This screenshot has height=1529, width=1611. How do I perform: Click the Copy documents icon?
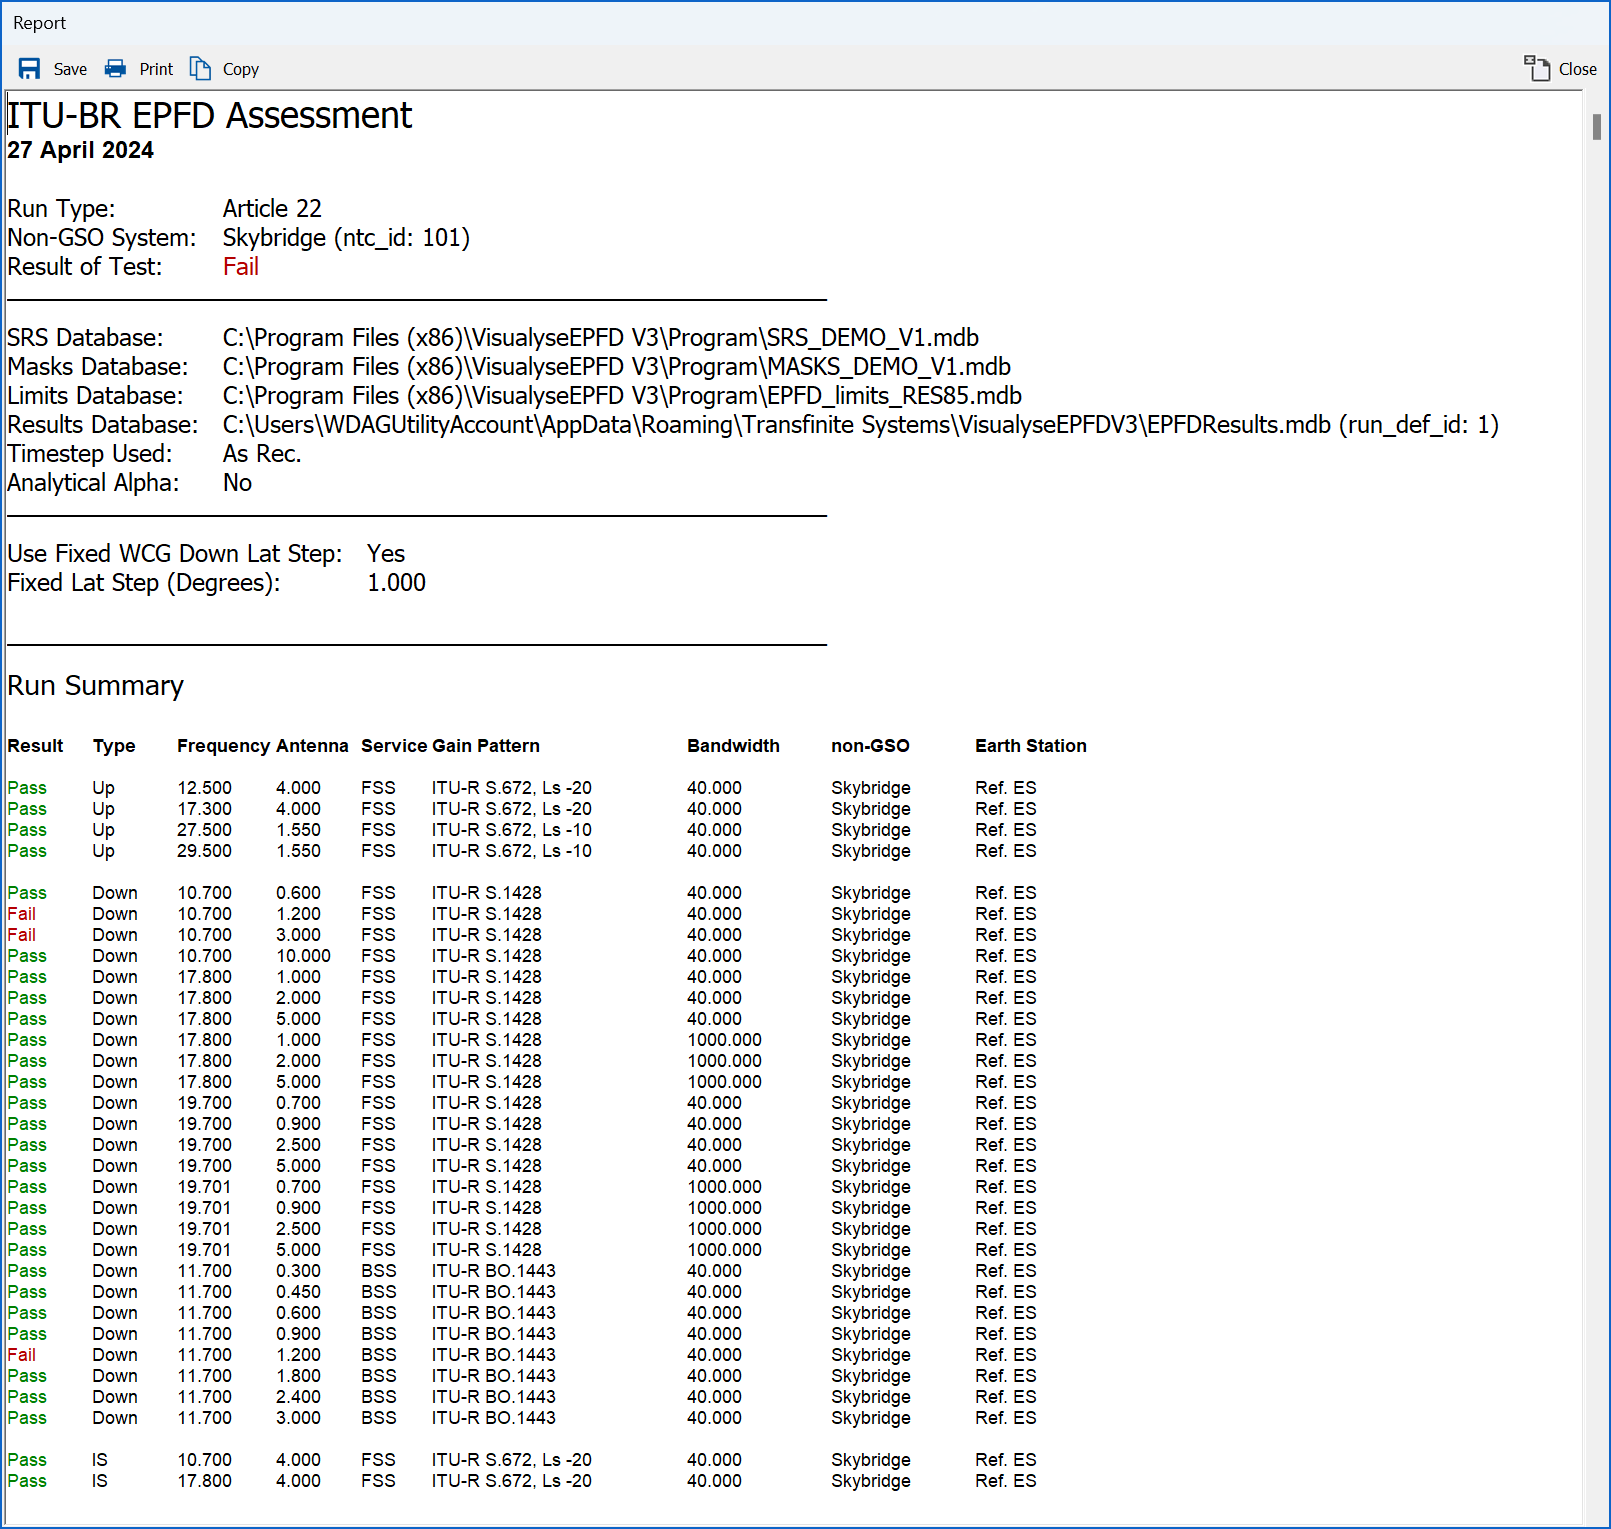[x=200, y=68]
